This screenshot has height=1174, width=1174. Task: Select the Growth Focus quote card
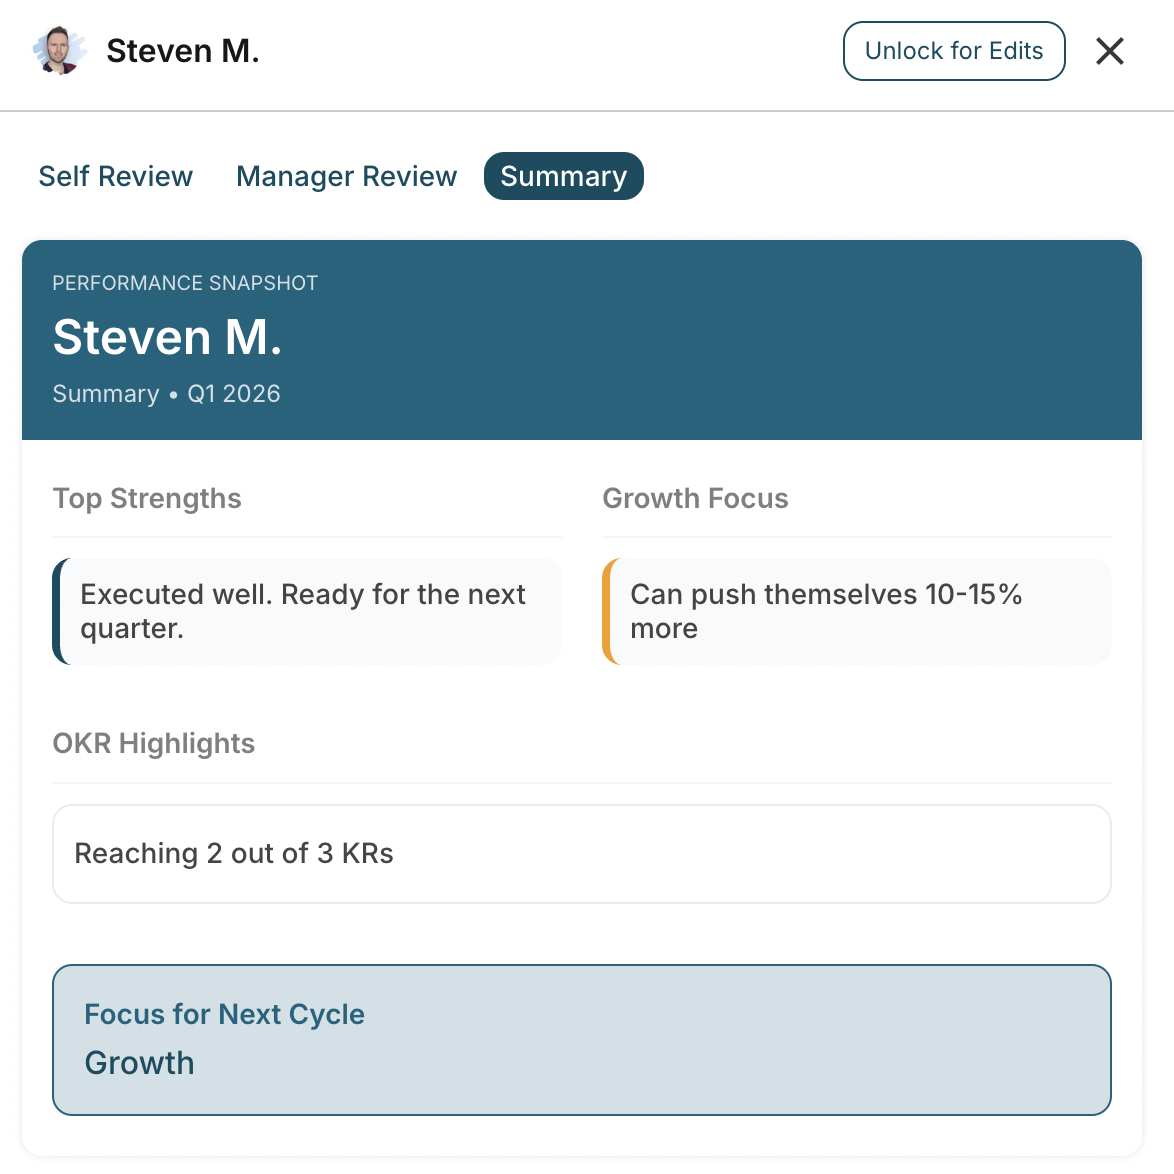click(x=857, y=611)
